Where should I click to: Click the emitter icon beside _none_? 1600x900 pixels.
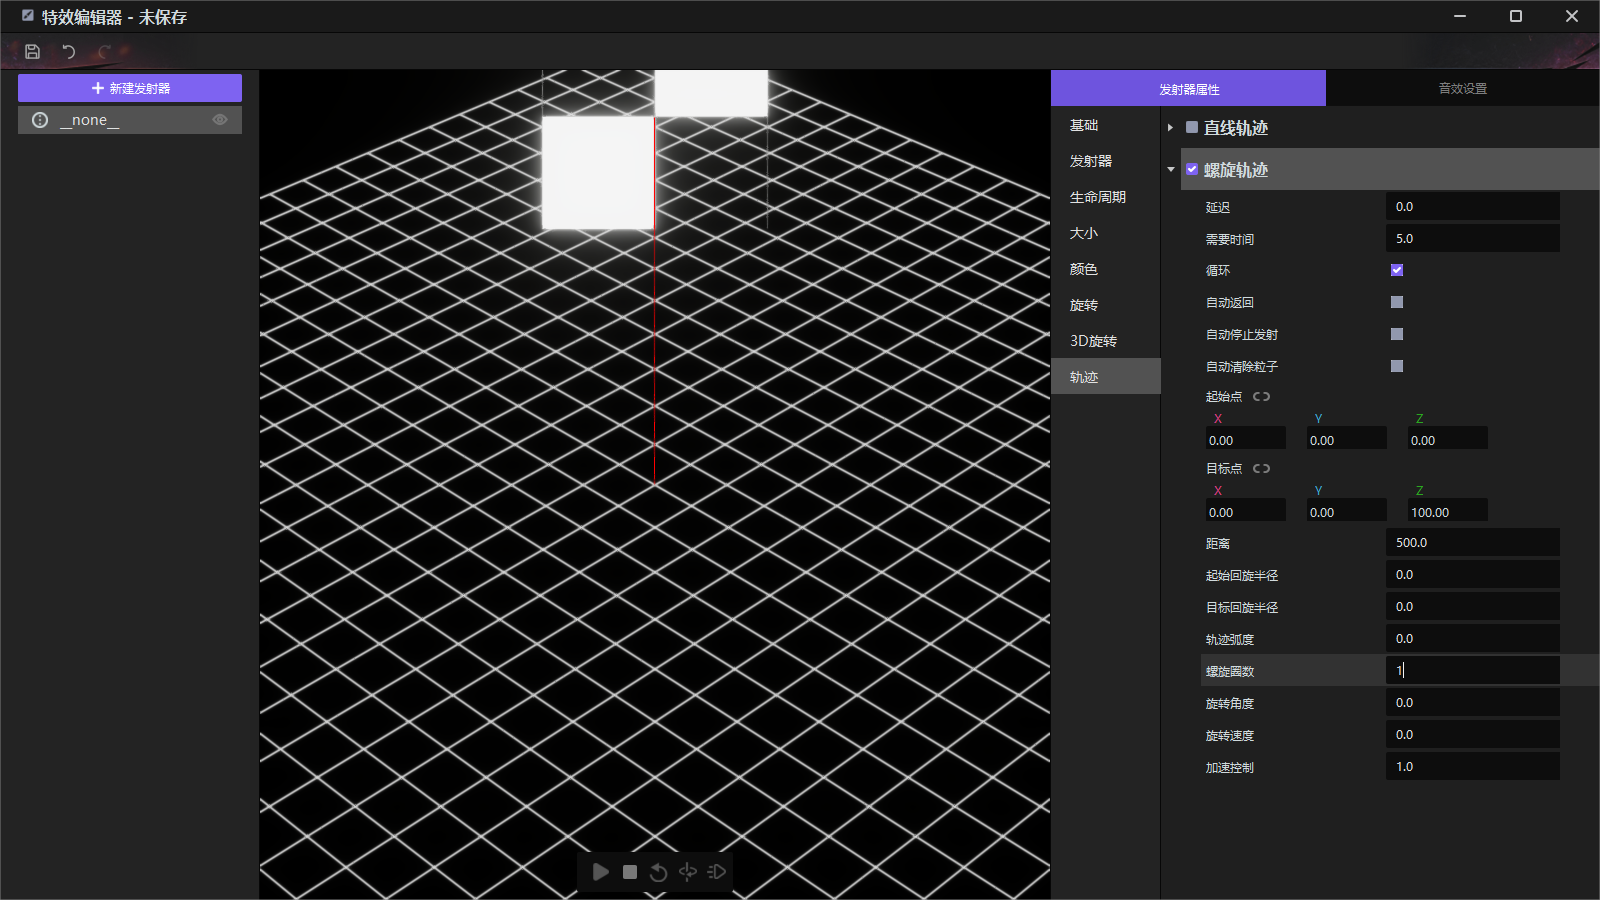(40, 120)
